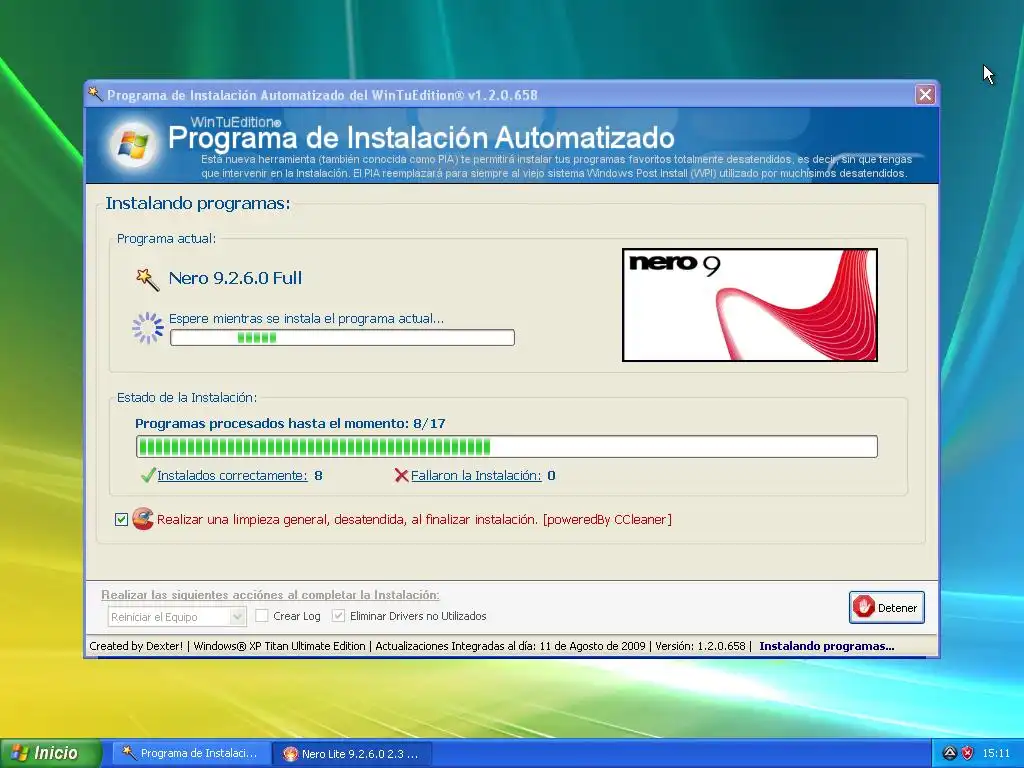The height and width of the screenshot is (768, 1024).
Task: Click the Windows XP Titan Ultimate Edition status text
Action: click(x=280, y=646)
